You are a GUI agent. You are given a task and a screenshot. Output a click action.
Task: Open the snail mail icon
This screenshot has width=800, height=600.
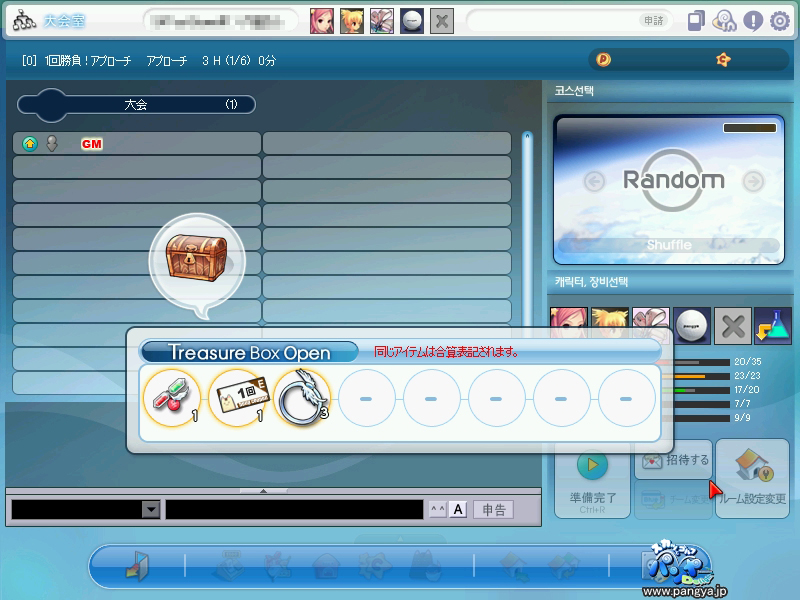click(x=724, y=21)
